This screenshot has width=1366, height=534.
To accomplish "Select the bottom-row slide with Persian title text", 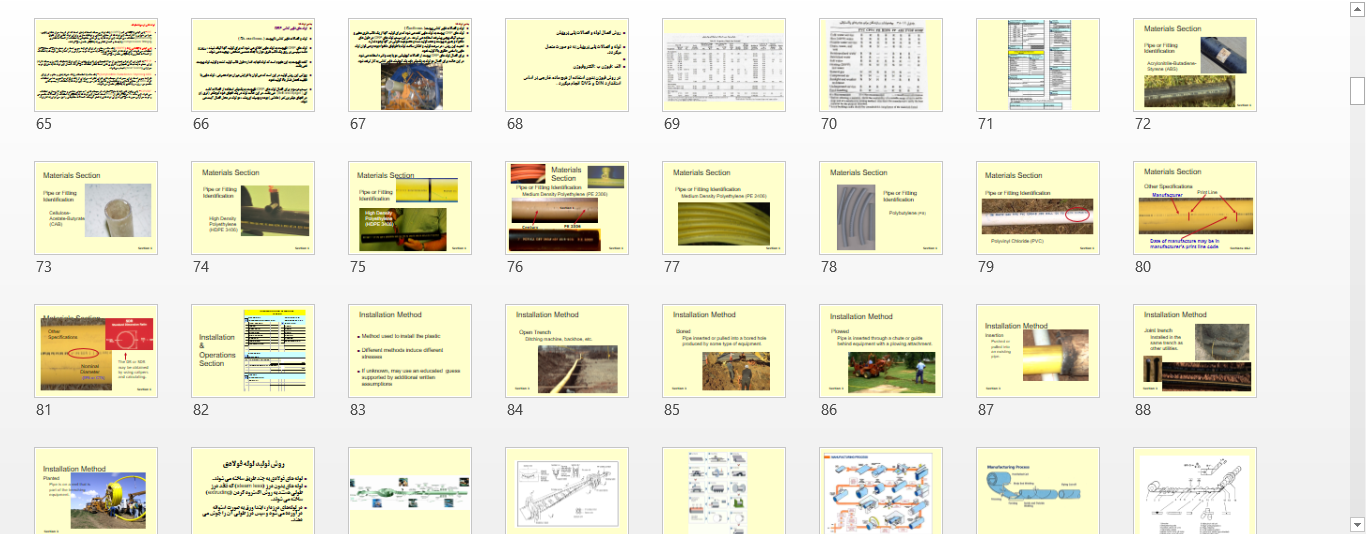I will click(x=253, y=490).
